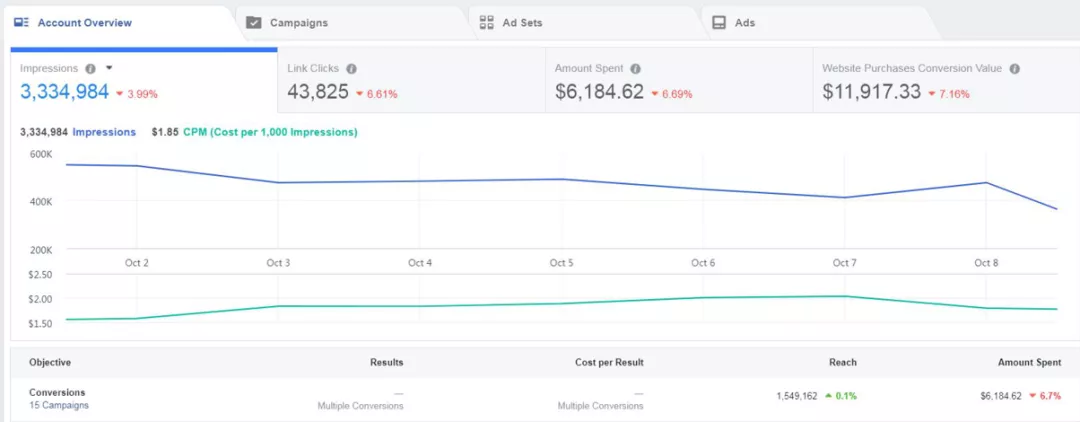Open info icon next to Amount Spent

[636, 69]
